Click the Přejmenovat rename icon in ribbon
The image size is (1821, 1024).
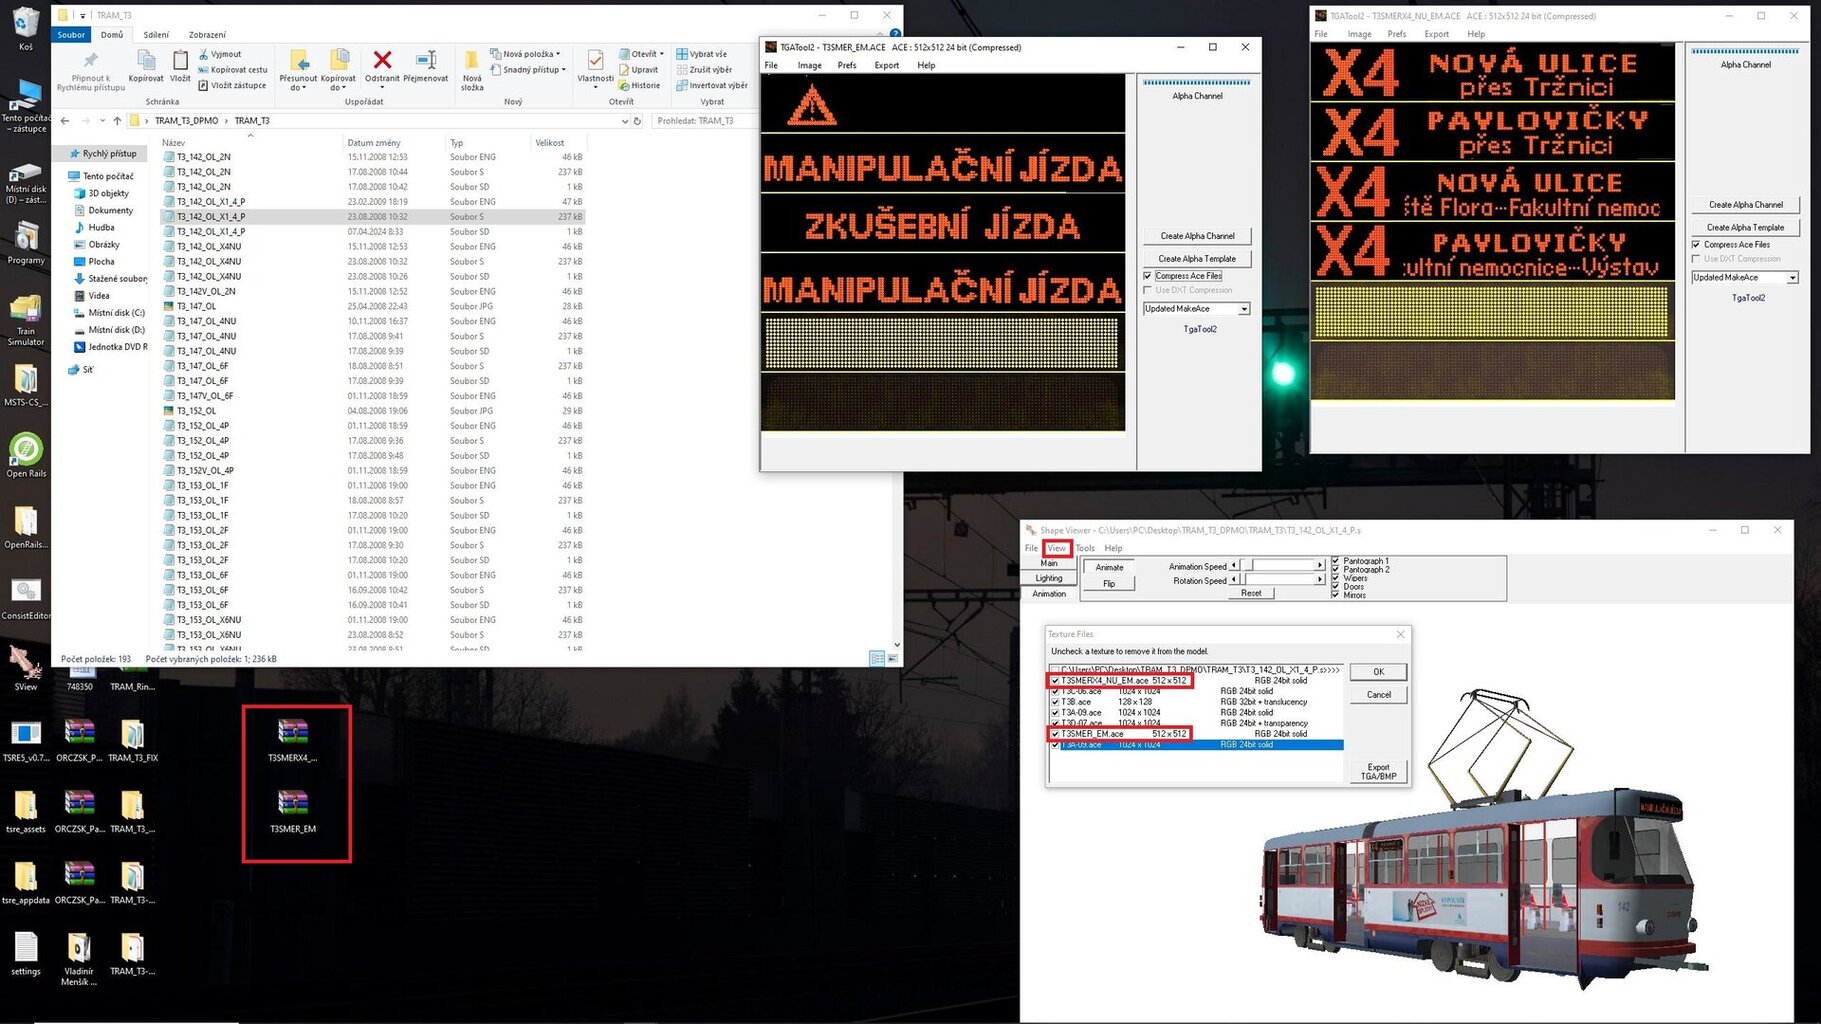(425, 62)
